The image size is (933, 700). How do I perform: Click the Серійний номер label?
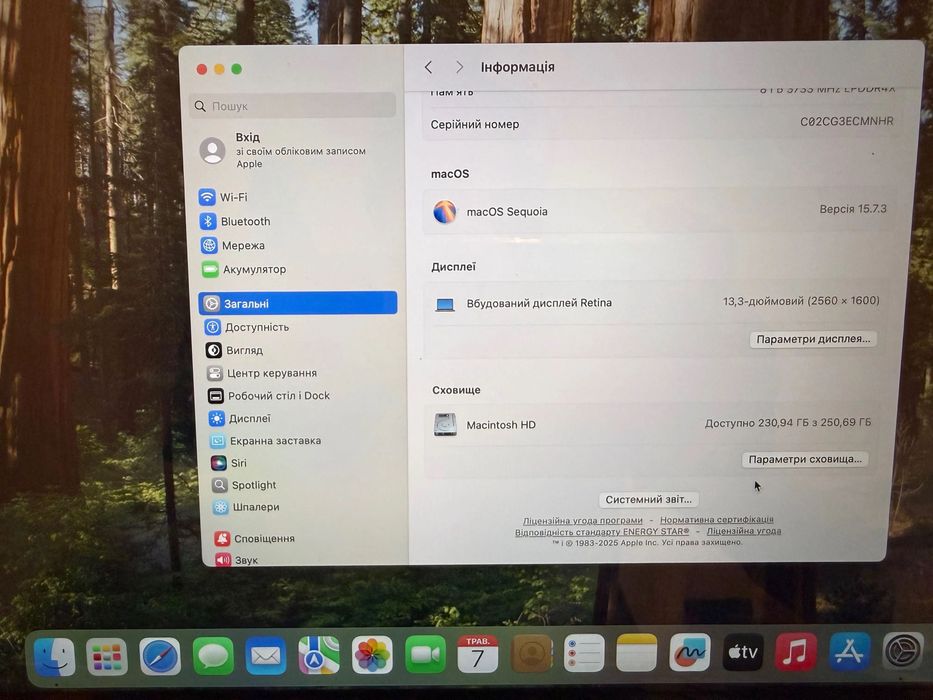point(475,124)
